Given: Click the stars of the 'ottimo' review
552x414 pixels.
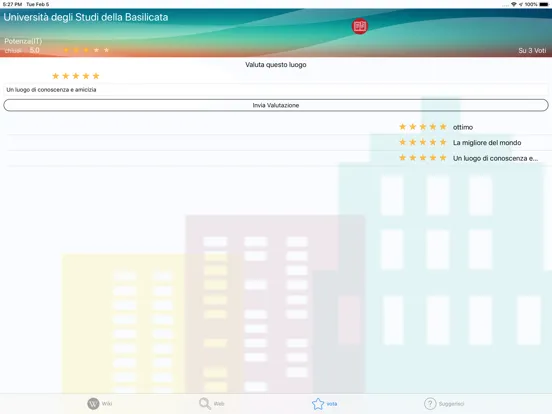Looking at the screenshot, I should [x=422, y=127].
